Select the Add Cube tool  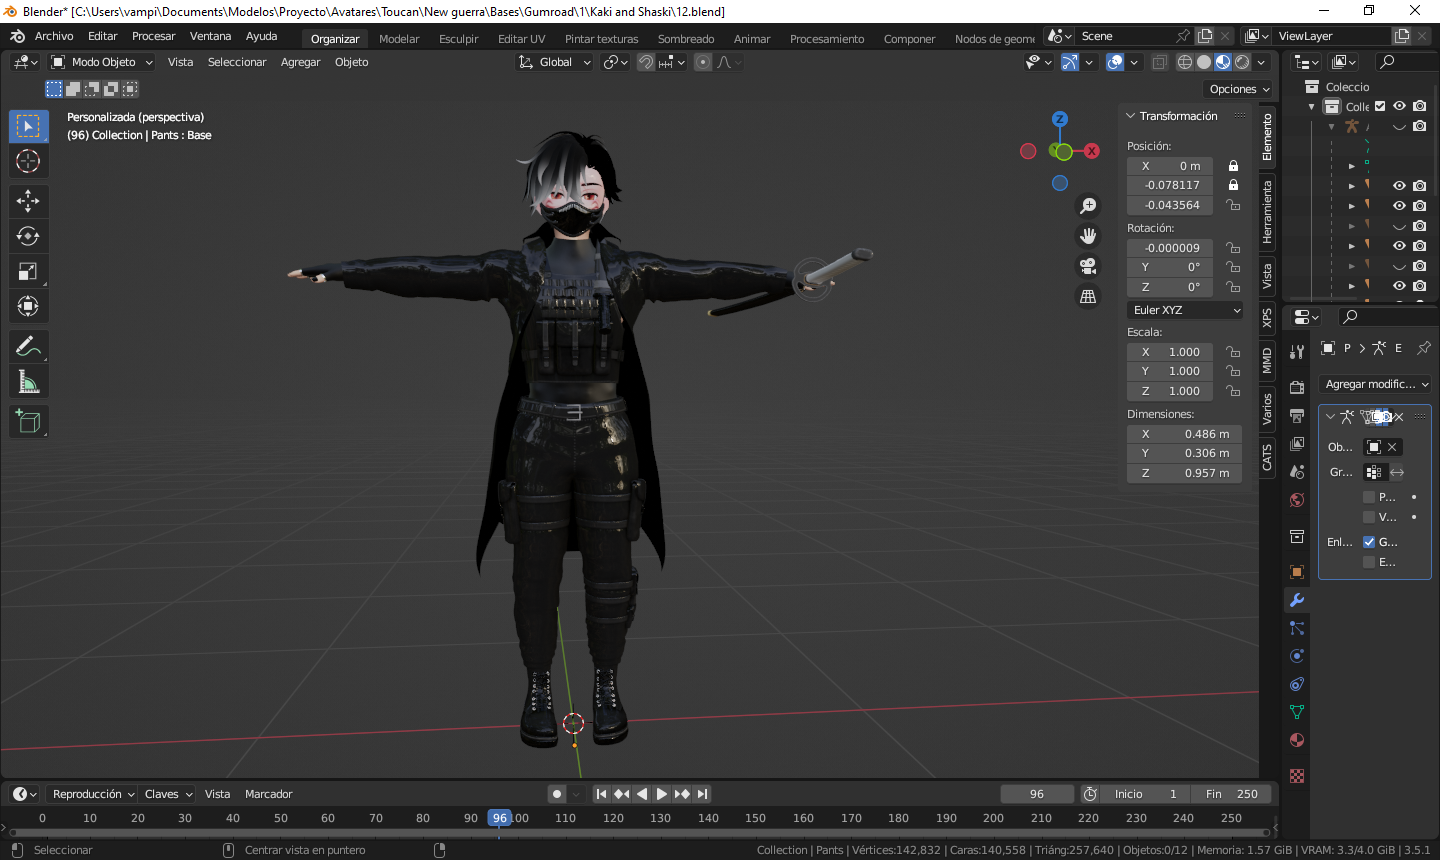coord(28,421)
